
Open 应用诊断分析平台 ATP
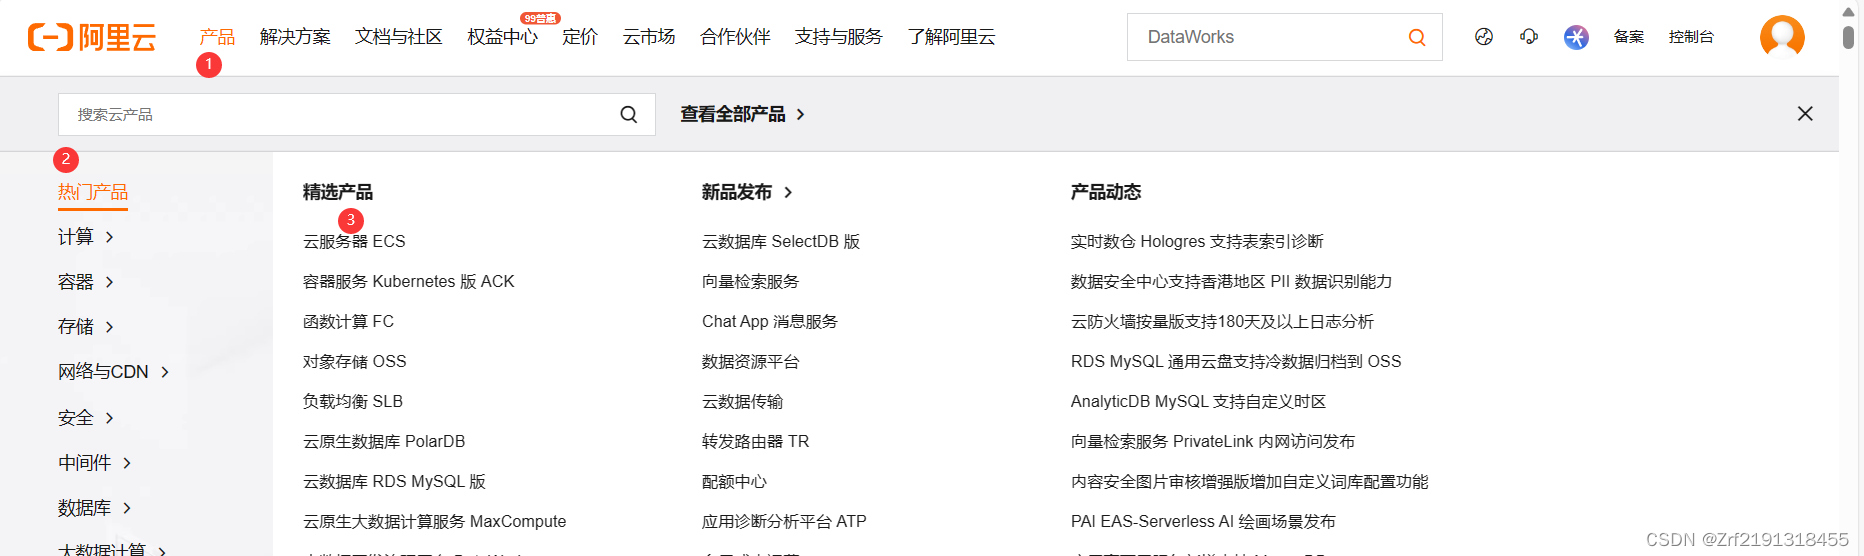[x=784, y=521]
